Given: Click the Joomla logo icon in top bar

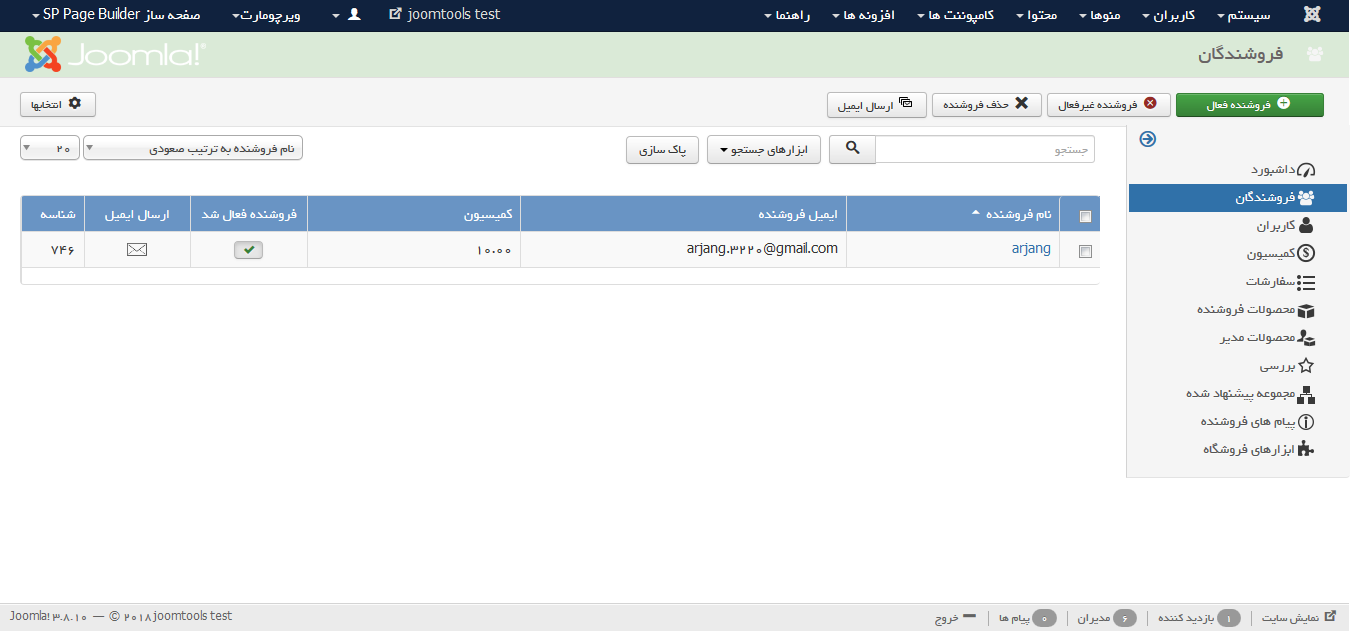Looking at the screenshot, I should coord(1312,15).
